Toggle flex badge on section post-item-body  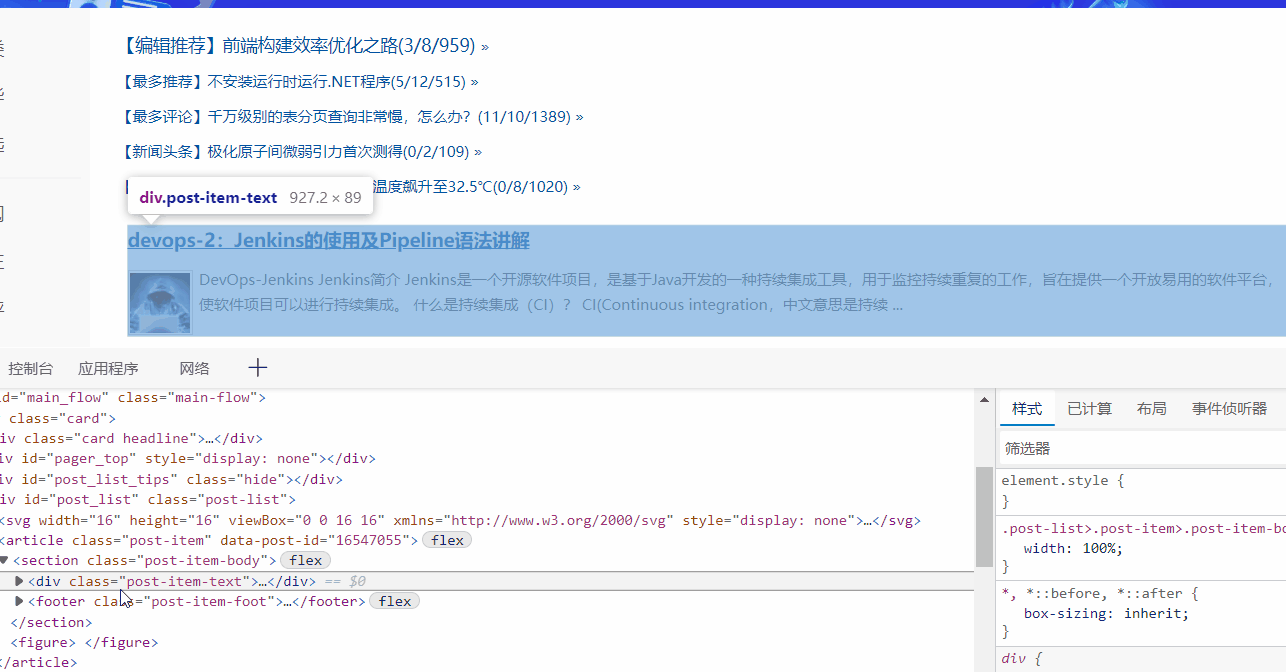(x=305, y=560)
